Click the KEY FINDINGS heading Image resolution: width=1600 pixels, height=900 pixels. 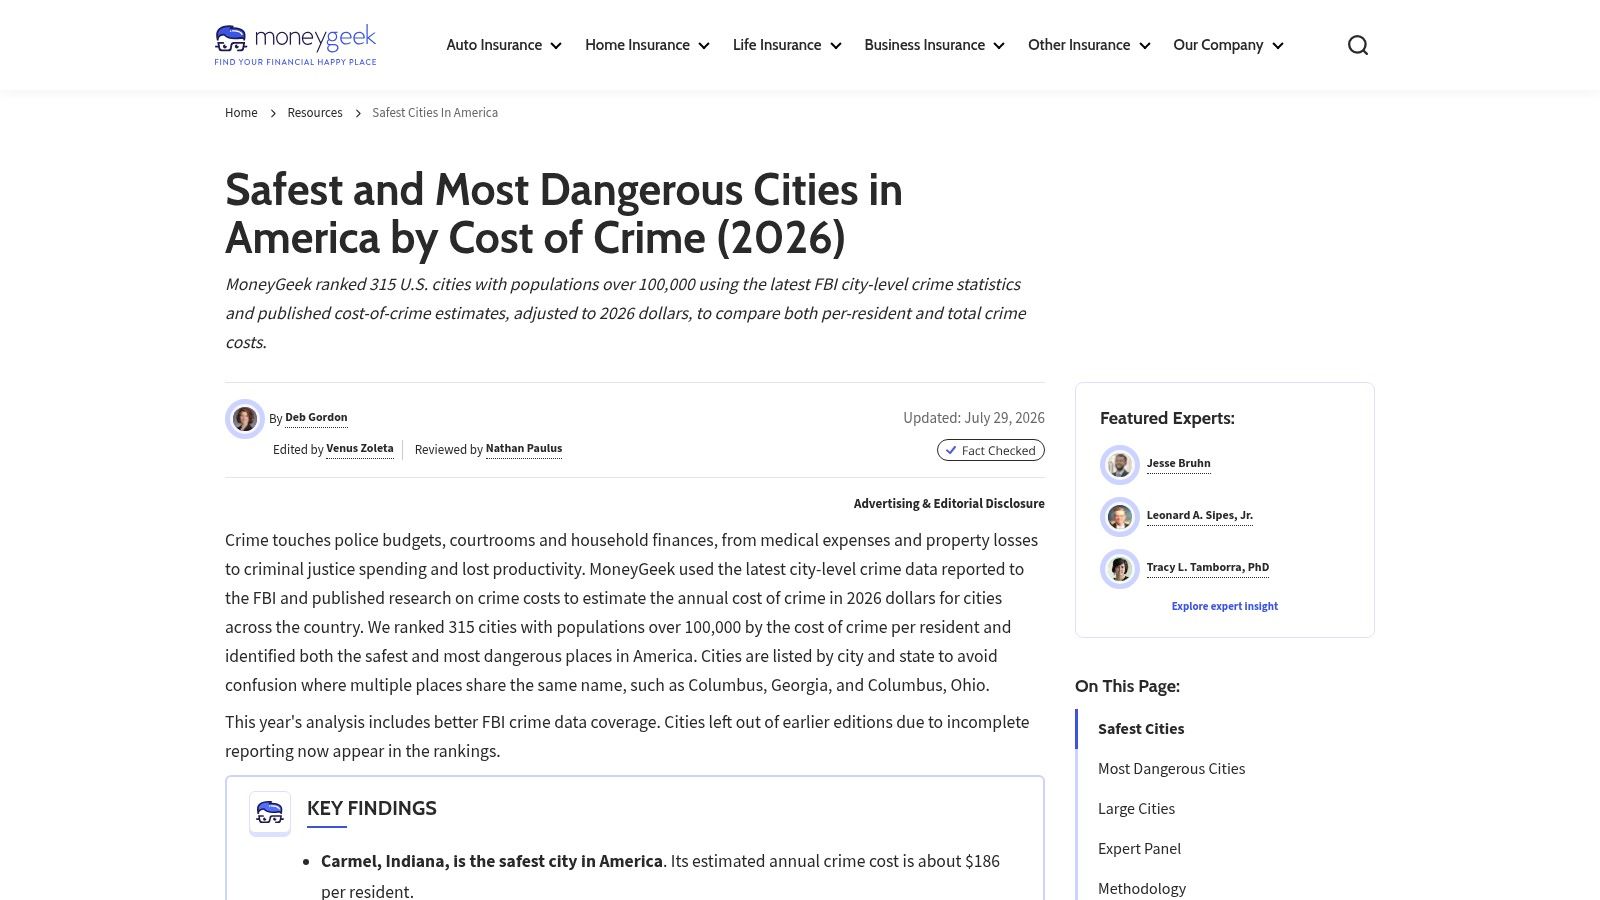point(372,808)
